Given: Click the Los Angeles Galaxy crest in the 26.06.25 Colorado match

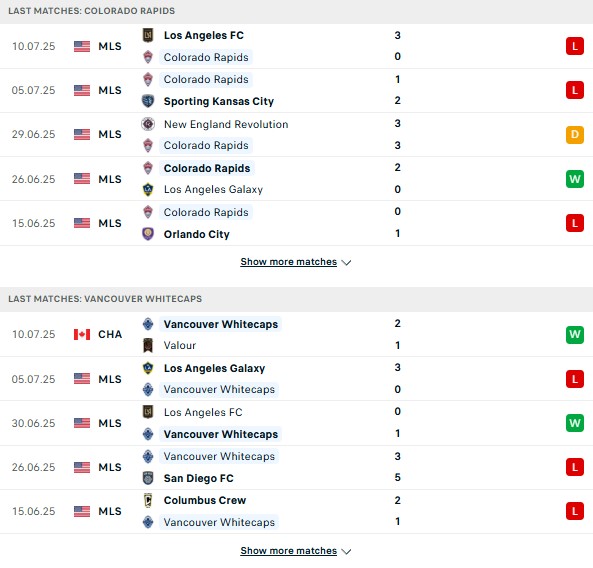Looking at the screenshot, I should coord(148,189).
